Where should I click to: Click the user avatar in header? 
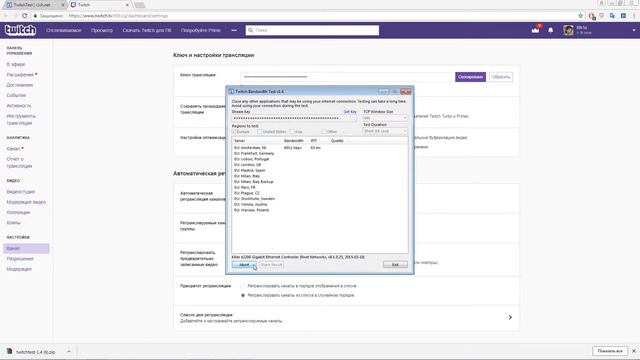tap(568, 30)
